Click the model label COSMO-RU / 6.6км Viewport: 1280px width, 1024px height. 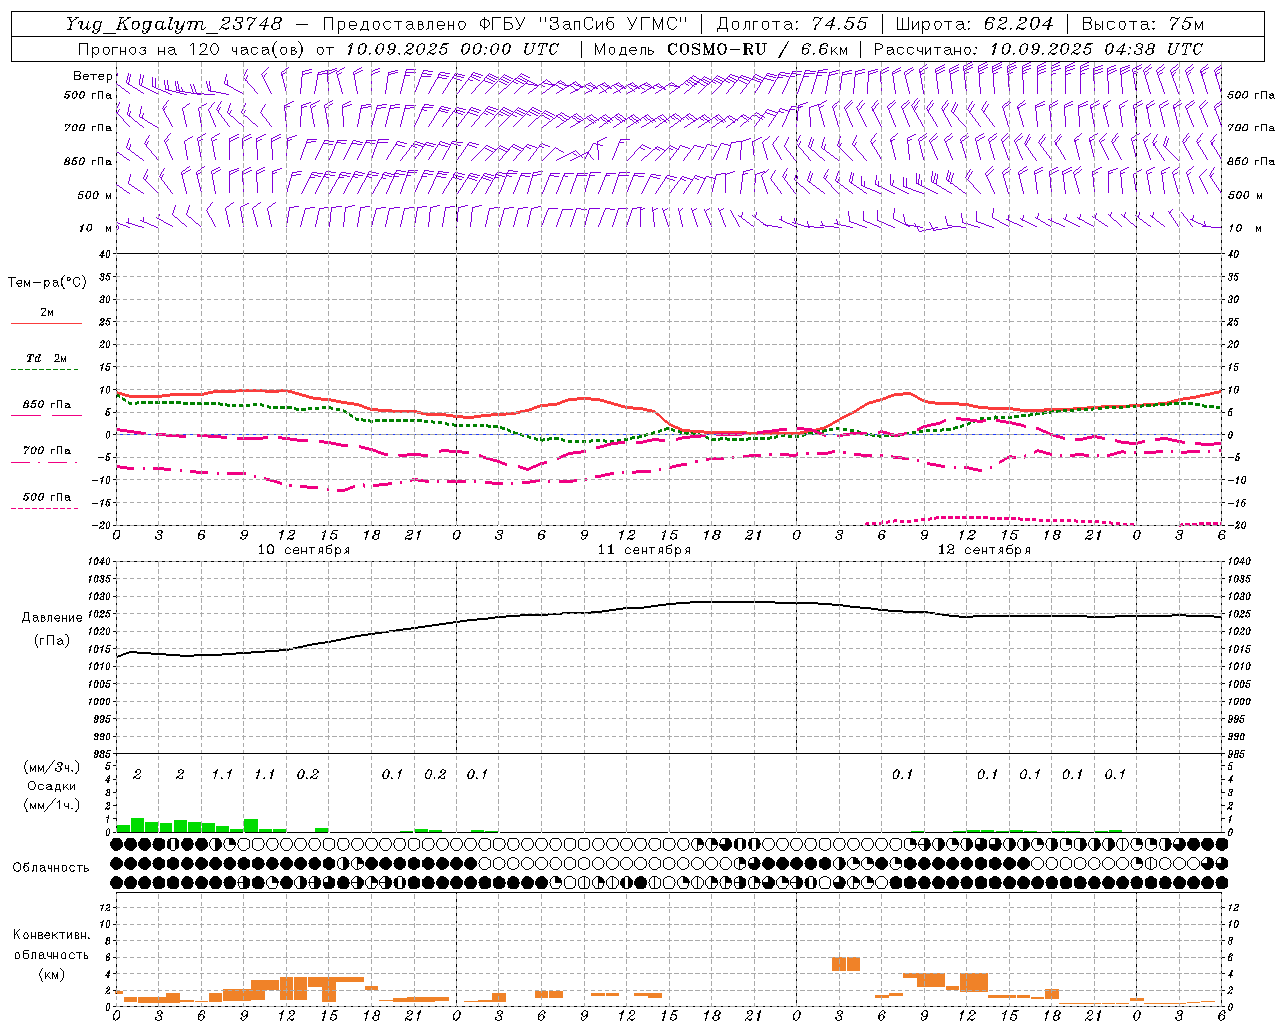(x=758, y=49)
